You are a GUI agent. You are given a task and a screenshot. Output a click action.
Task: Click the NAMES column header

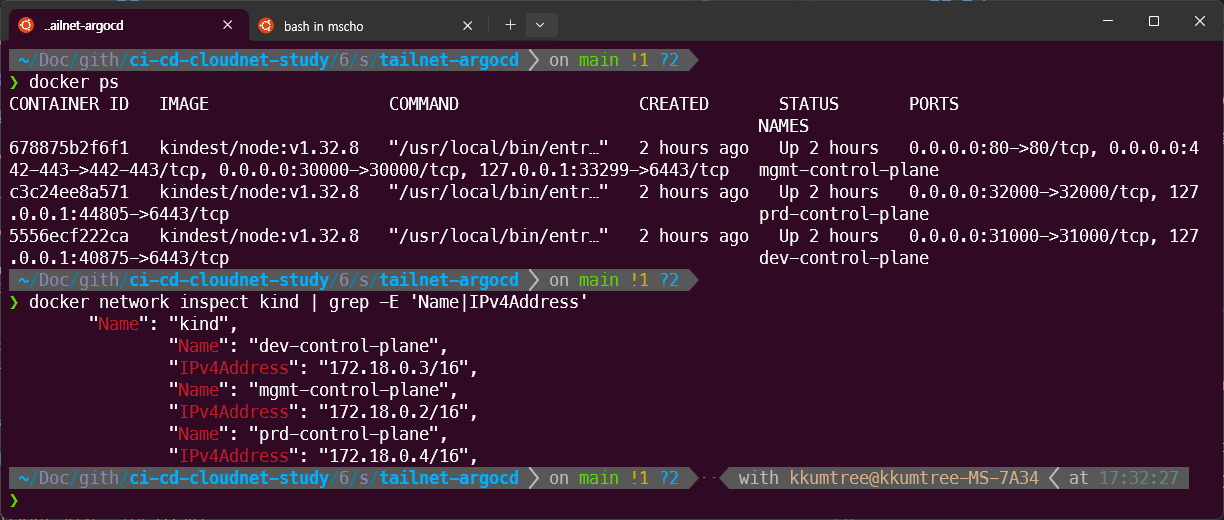coord(784,126)
